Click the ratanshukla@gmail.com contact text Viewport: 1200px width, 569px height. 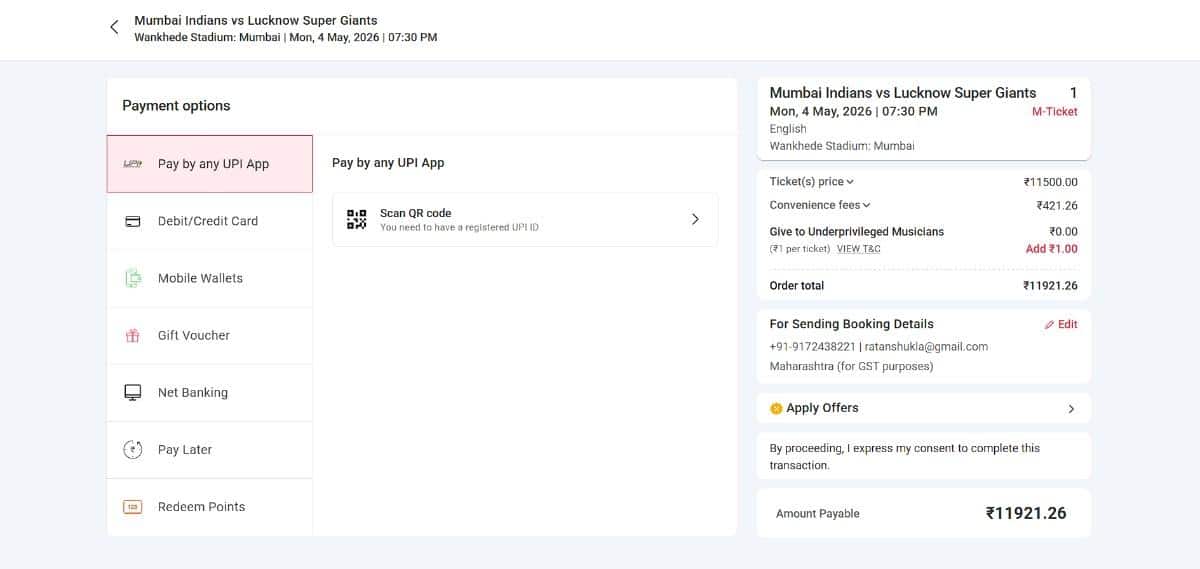[926, 347]
